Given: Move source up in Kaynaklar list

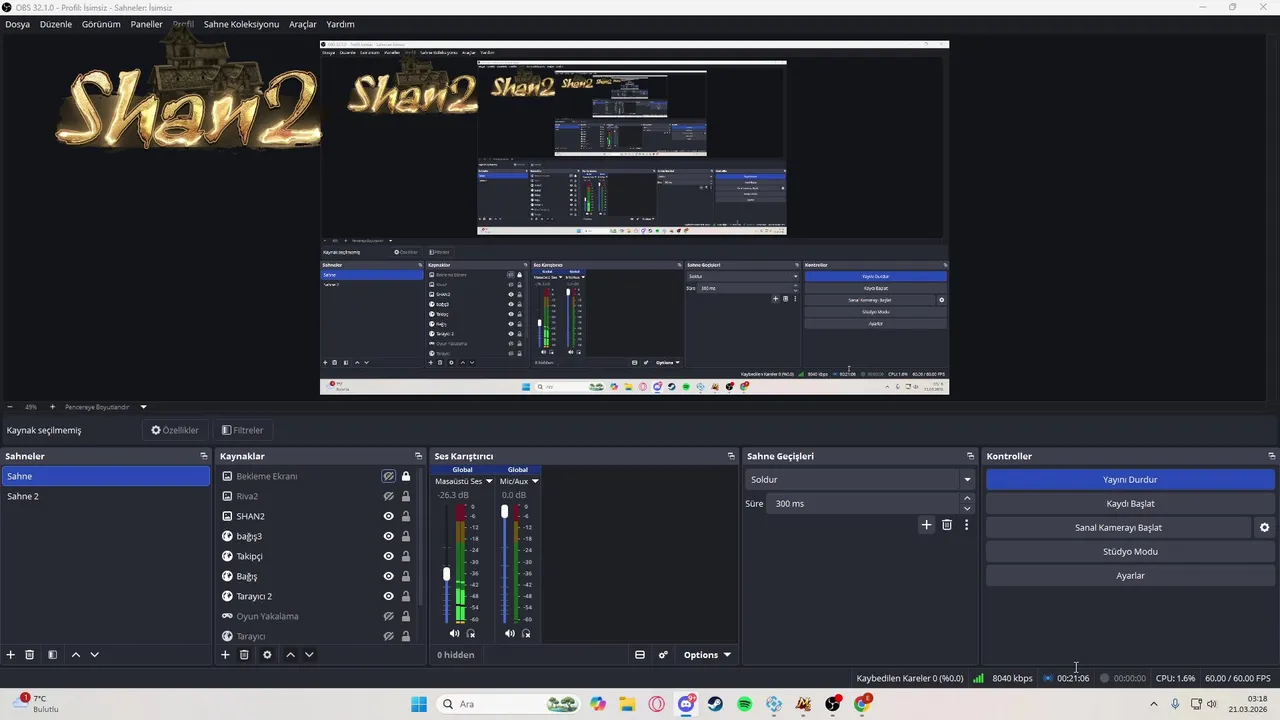Looking at the screenshot, I should coord(290,655).
